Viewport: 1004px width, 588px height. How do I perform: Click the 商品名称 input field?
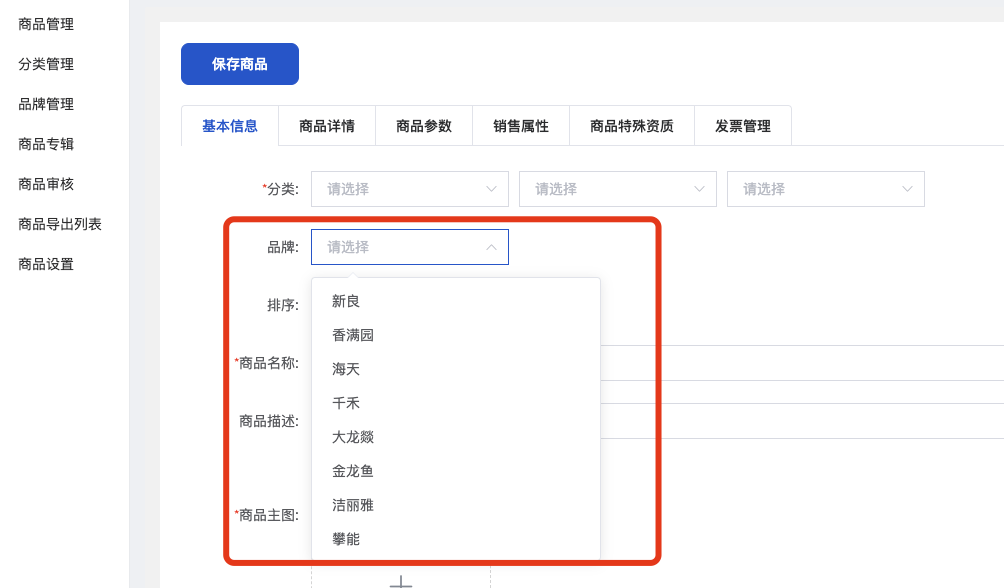tap(800, 363)
